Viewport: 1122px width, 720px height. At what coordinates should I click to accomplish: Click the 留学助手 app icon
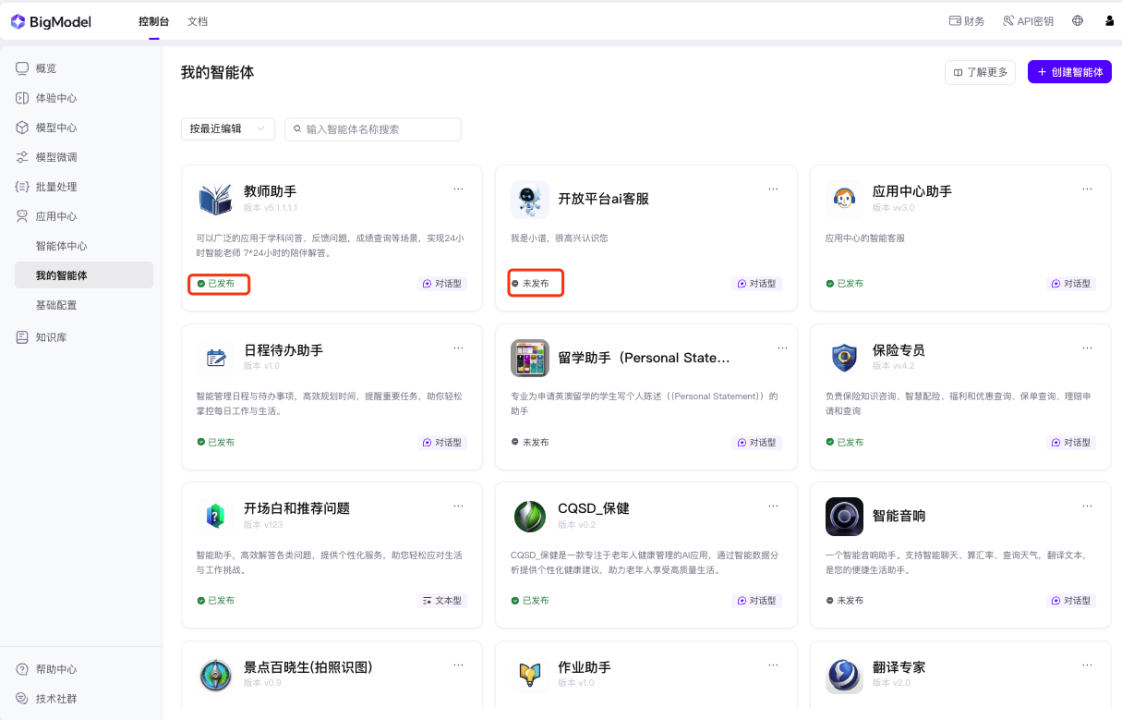pyautogui.click(x=530, y=358)
